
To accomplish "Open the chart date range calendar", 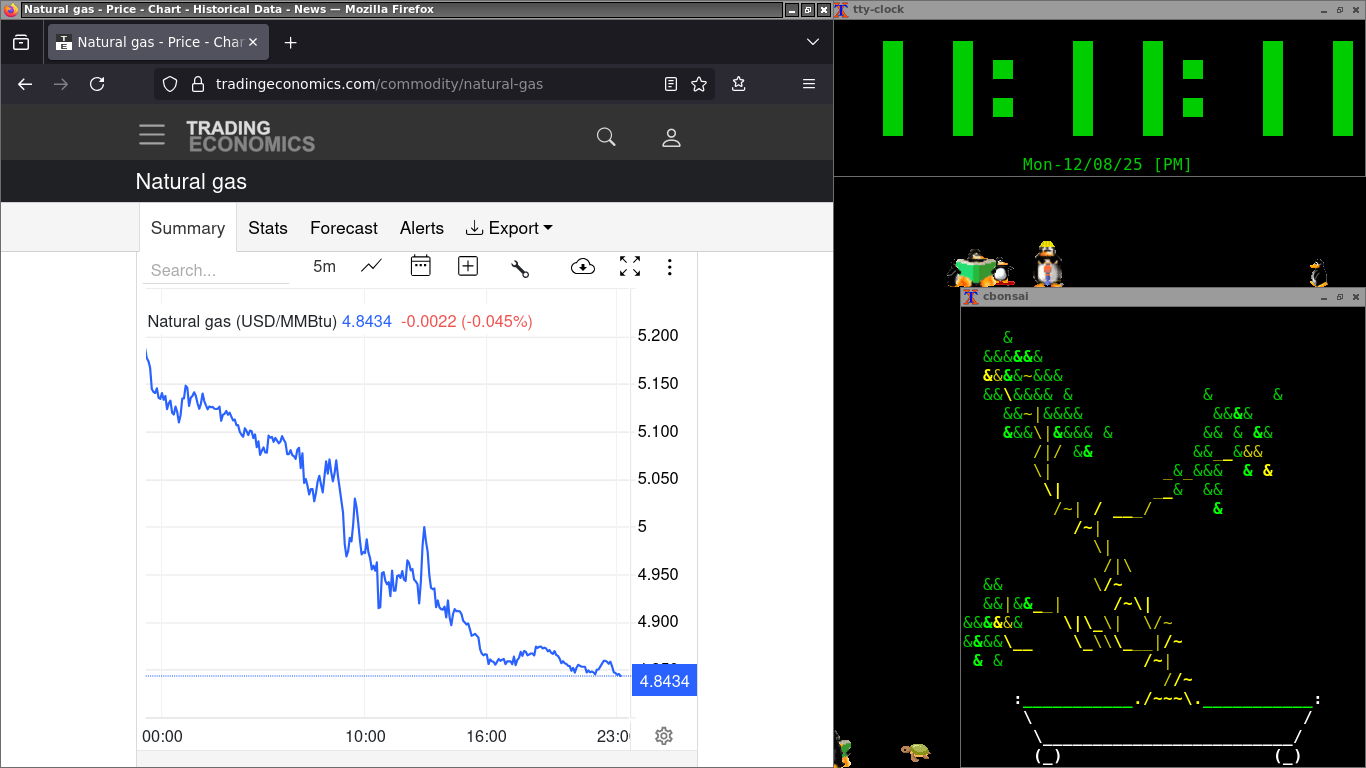I will tap(421, 266).
